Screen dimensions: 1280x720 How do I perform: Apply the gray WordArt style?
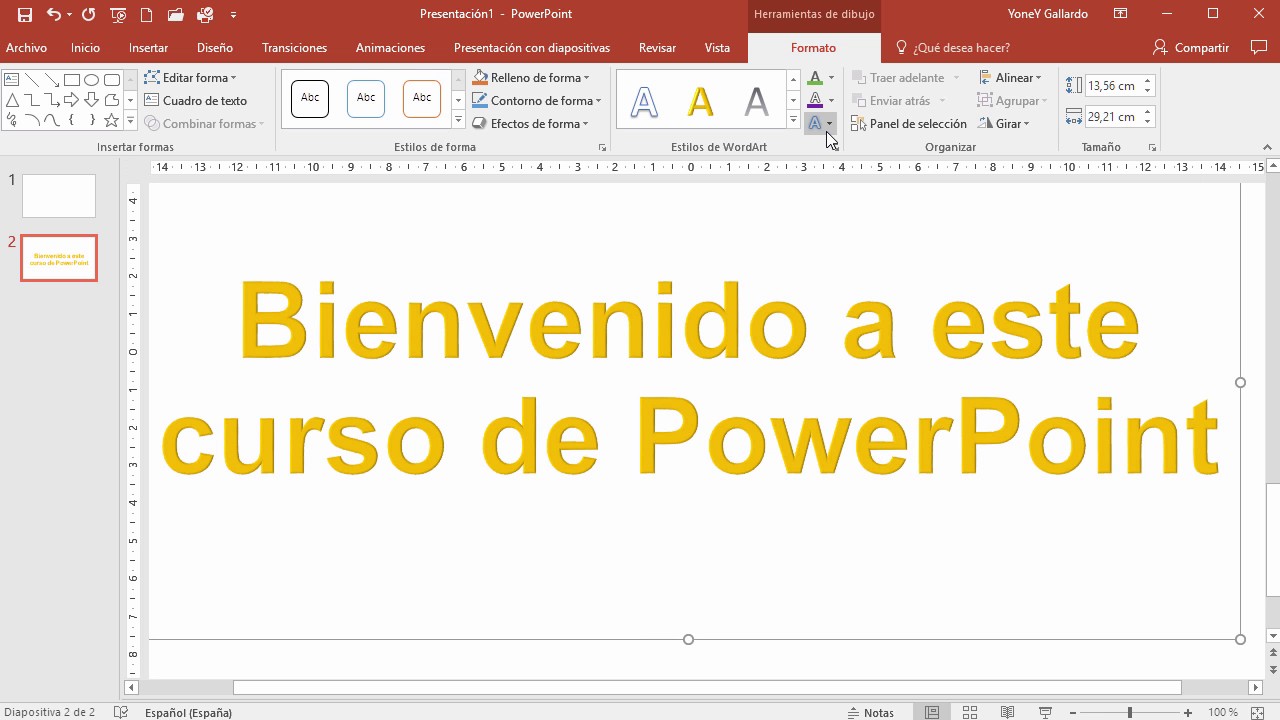757,101
